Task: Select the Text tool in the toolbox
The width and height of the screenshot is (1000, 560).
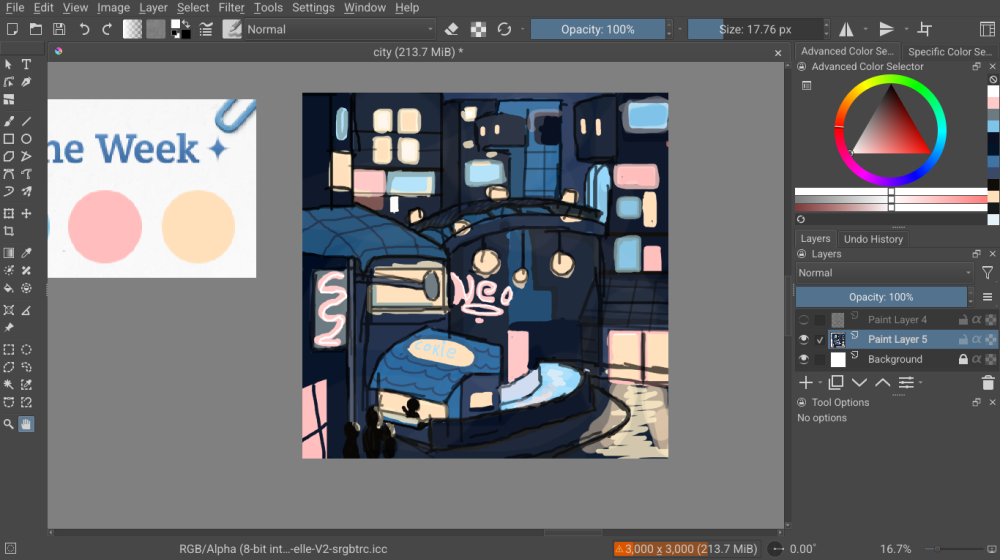Action: pos(26,64)
